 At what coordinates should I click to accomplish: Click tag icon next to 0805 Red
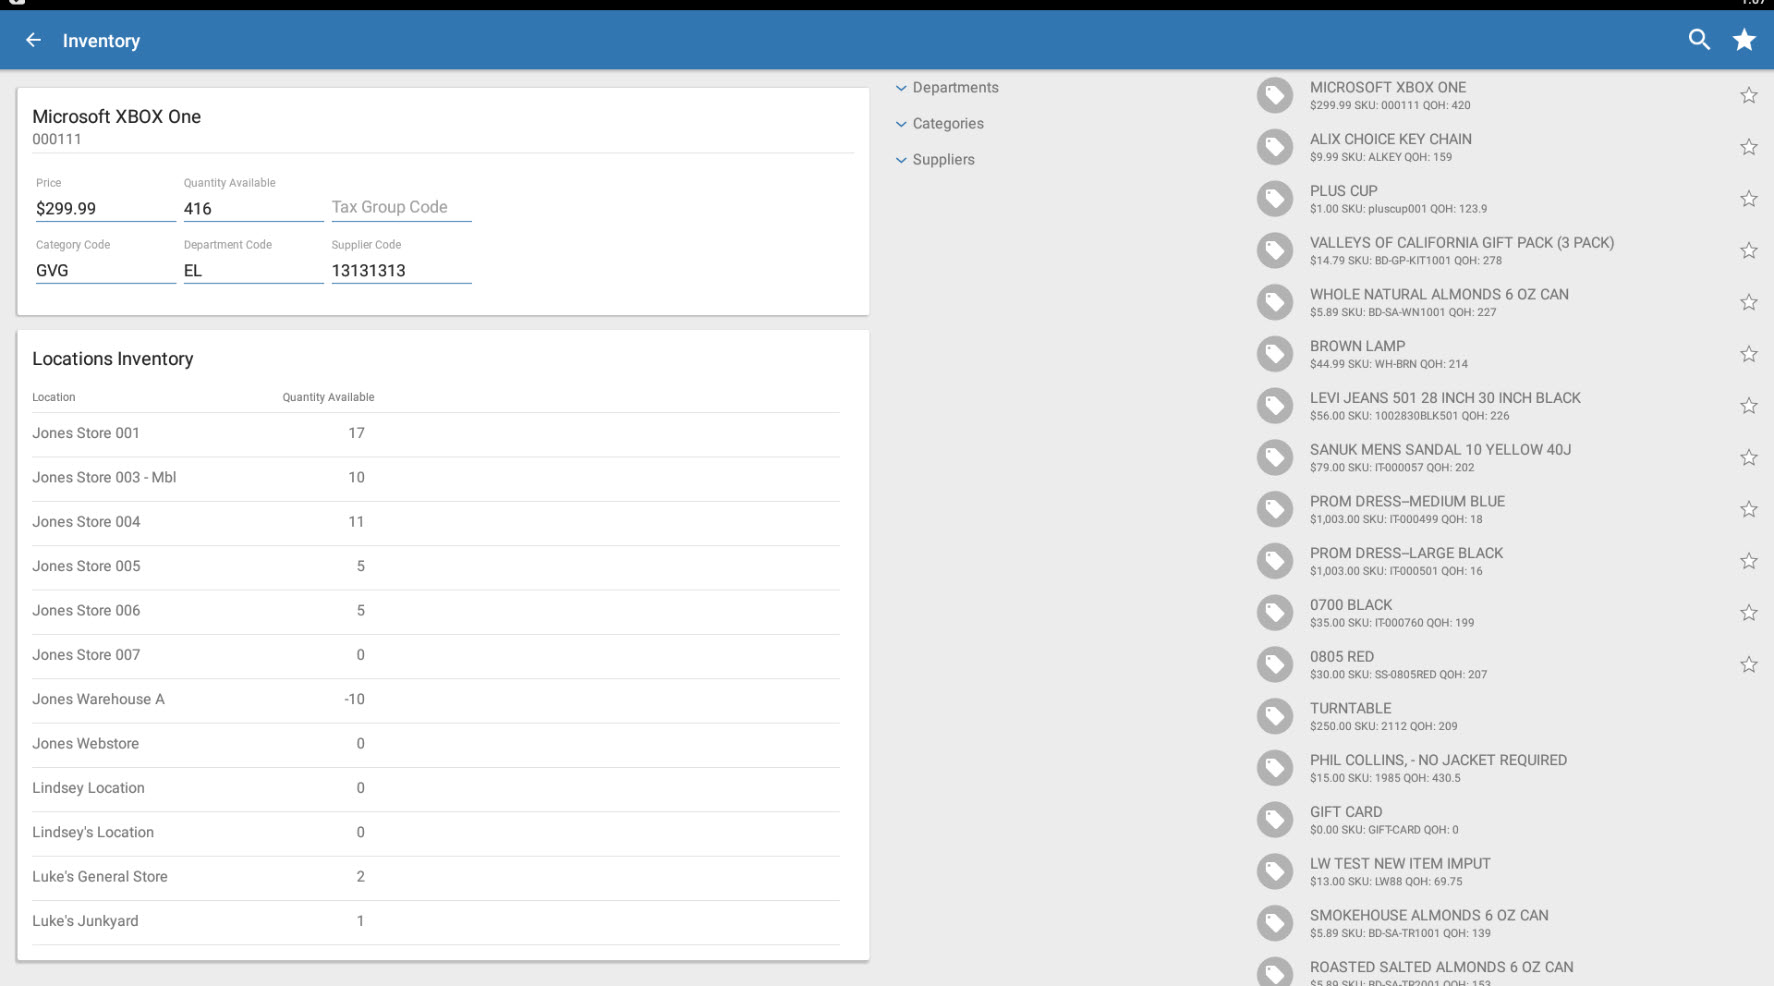tap(1275, 664)
